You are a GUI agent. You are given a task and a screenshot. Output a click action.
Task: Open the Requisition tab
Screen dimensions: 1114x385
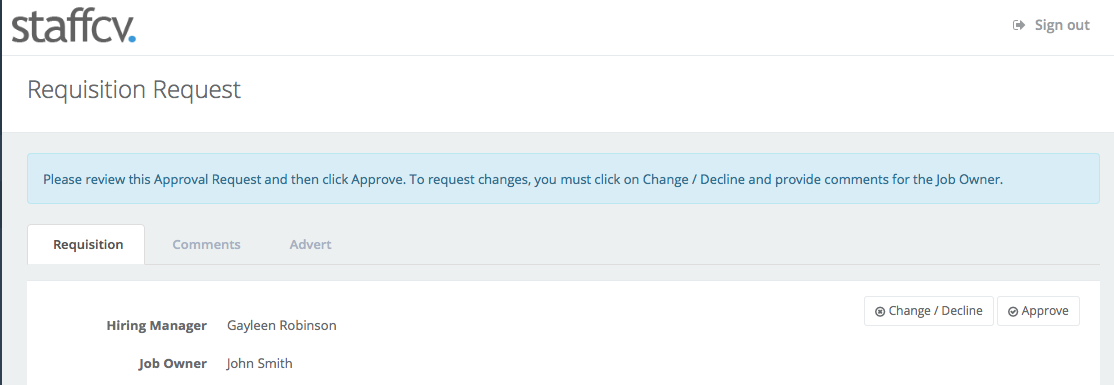(x=88, y=244)
